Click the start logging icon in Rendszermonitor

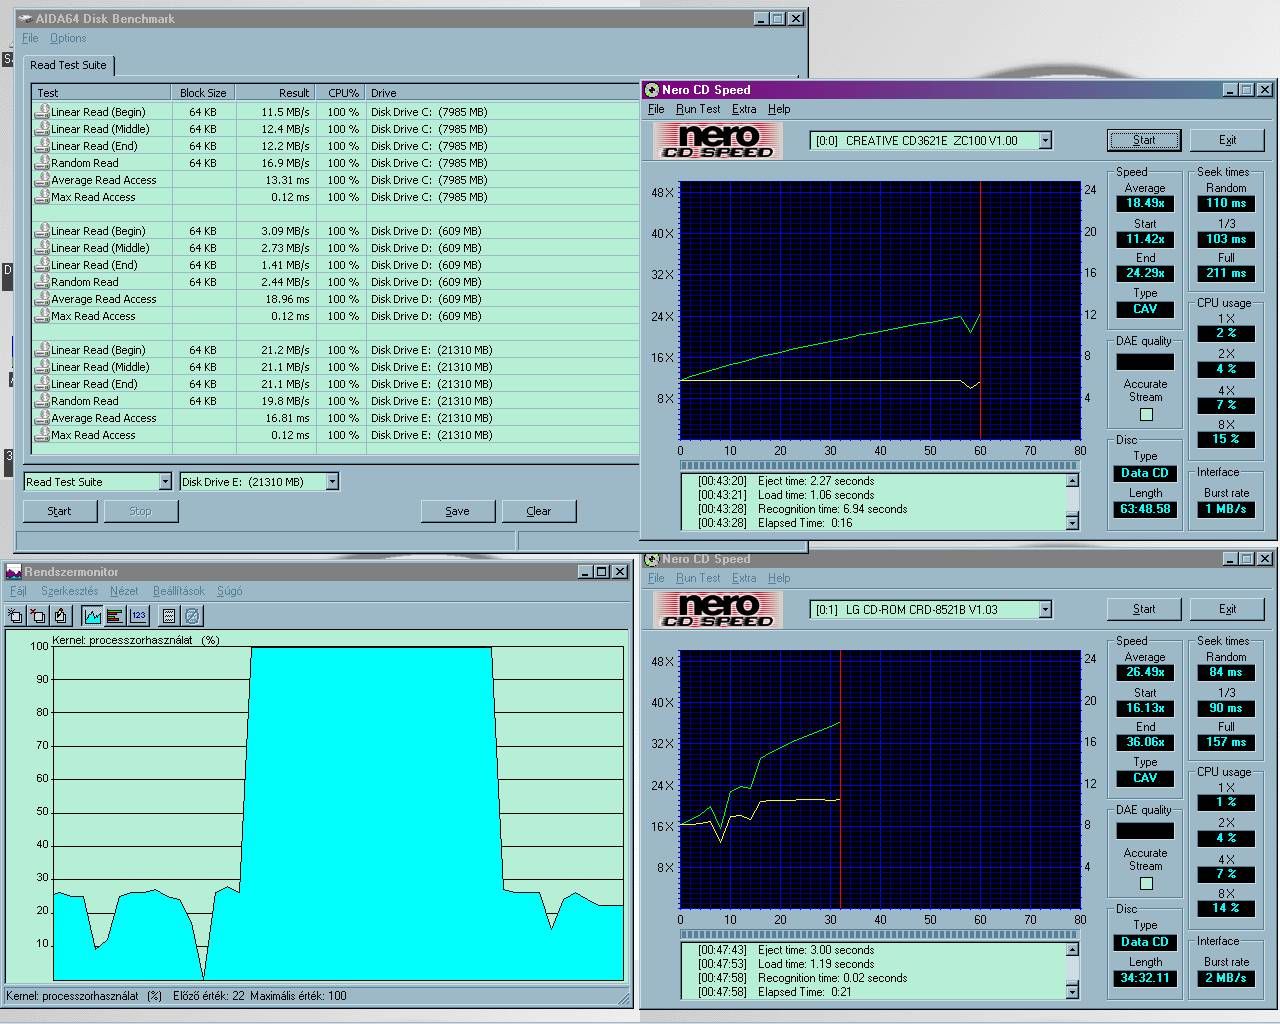[169, 616]
